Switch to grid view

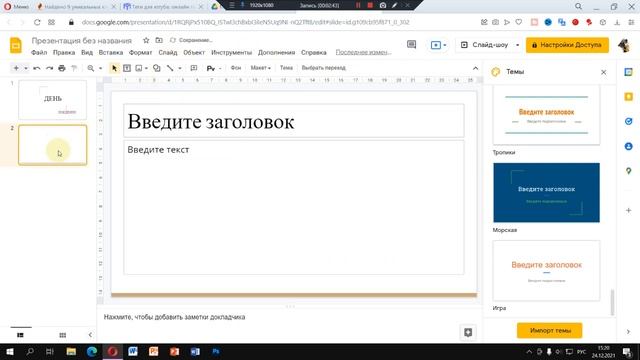pos(62,335)
